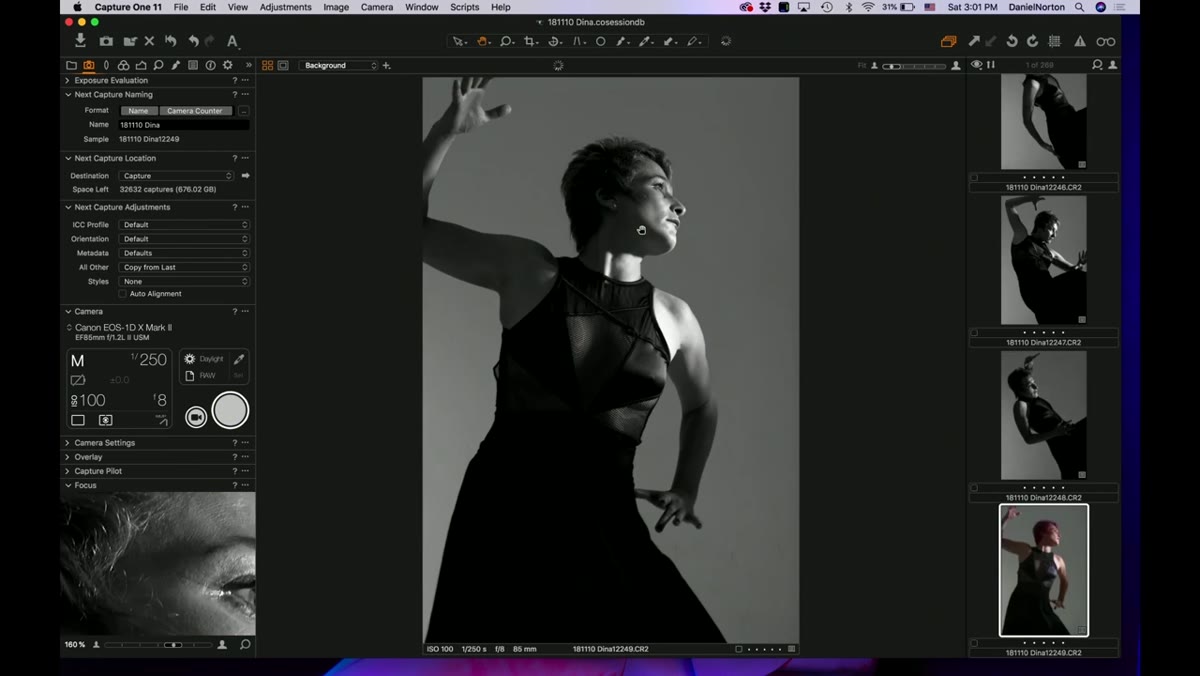Rotate image left icon

(1012, 41)
